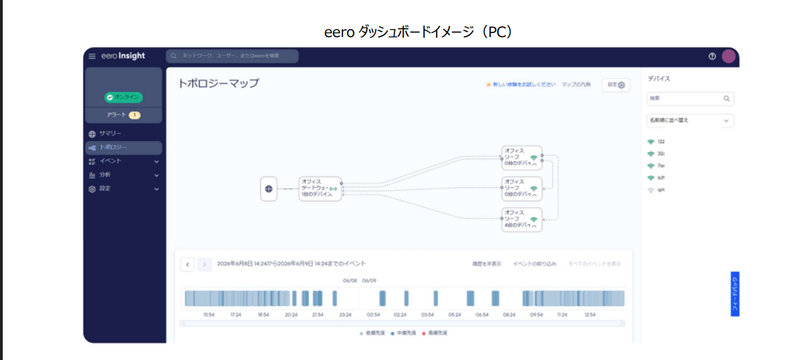800x360 pixels.
Task: Open the マップの凡例 legend link
Action: [x=576, y=85]
